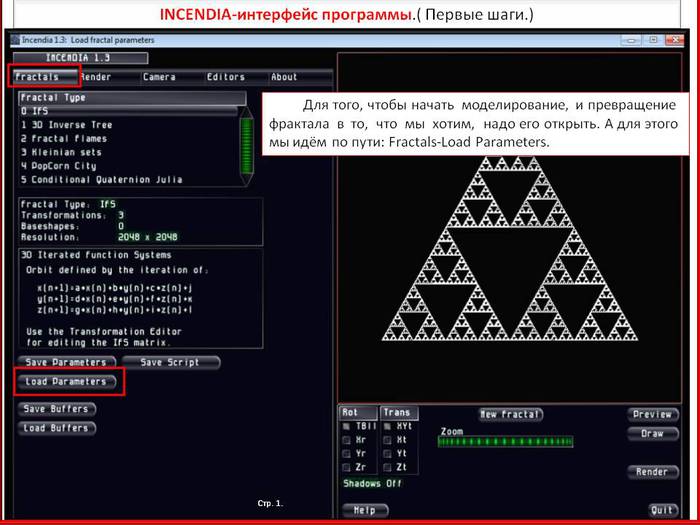Enable the Xr rotation checkbox
This screenshot has height=525, width=700.
point(346,440)
